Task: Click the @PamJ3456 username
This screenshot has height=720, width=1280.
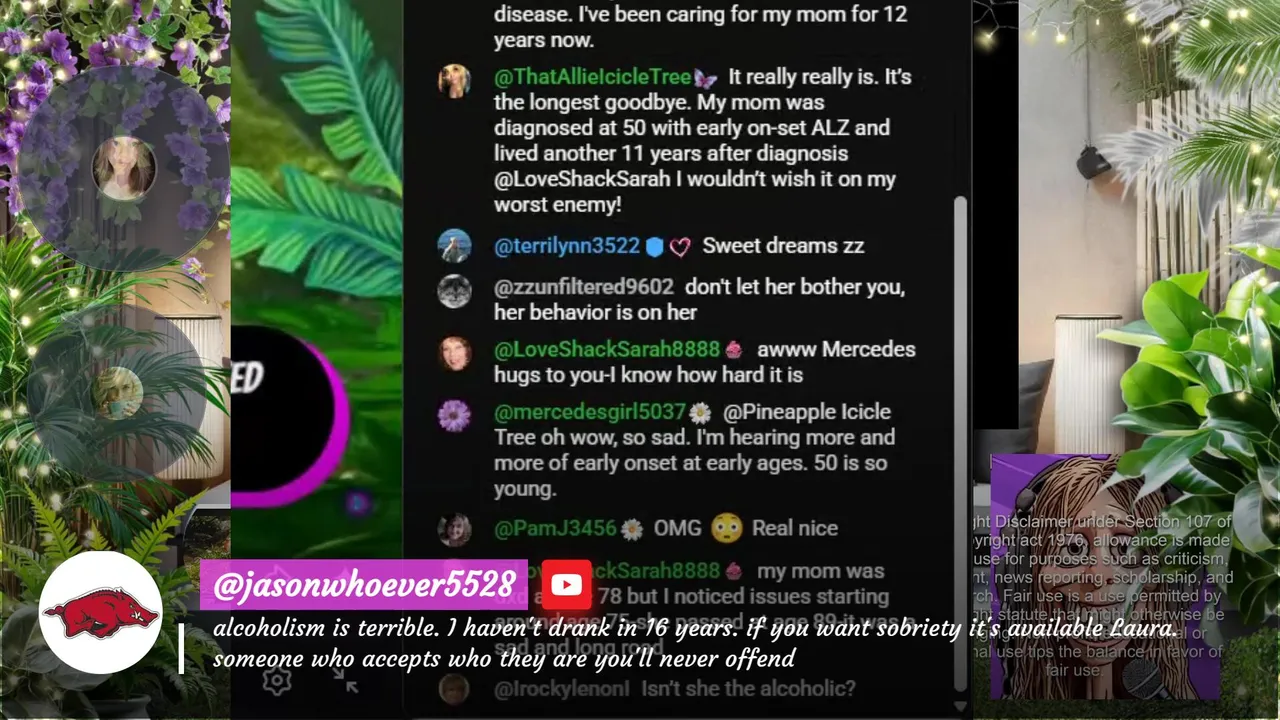Action: [555, 528]
